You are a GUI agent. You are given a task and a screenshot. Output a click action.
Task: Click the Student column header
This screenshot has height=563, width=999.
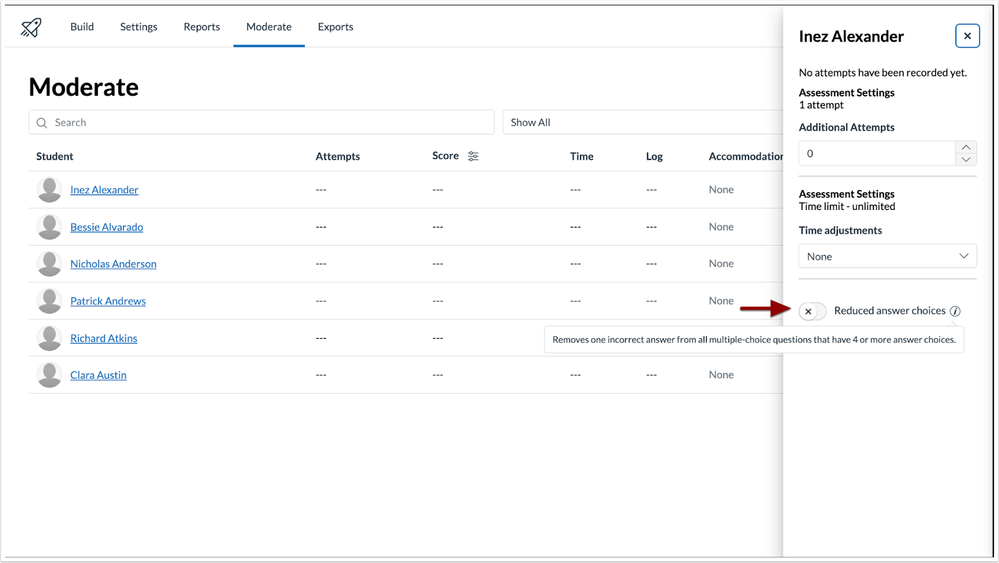point(54,156)
